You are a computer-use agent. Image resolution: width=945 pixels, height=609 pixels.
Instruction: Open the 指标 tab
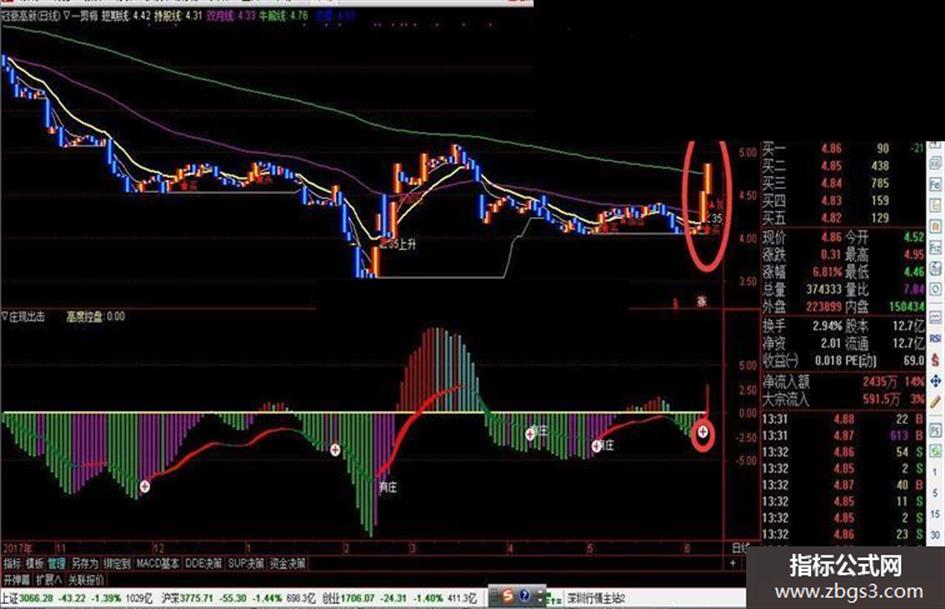12,563
